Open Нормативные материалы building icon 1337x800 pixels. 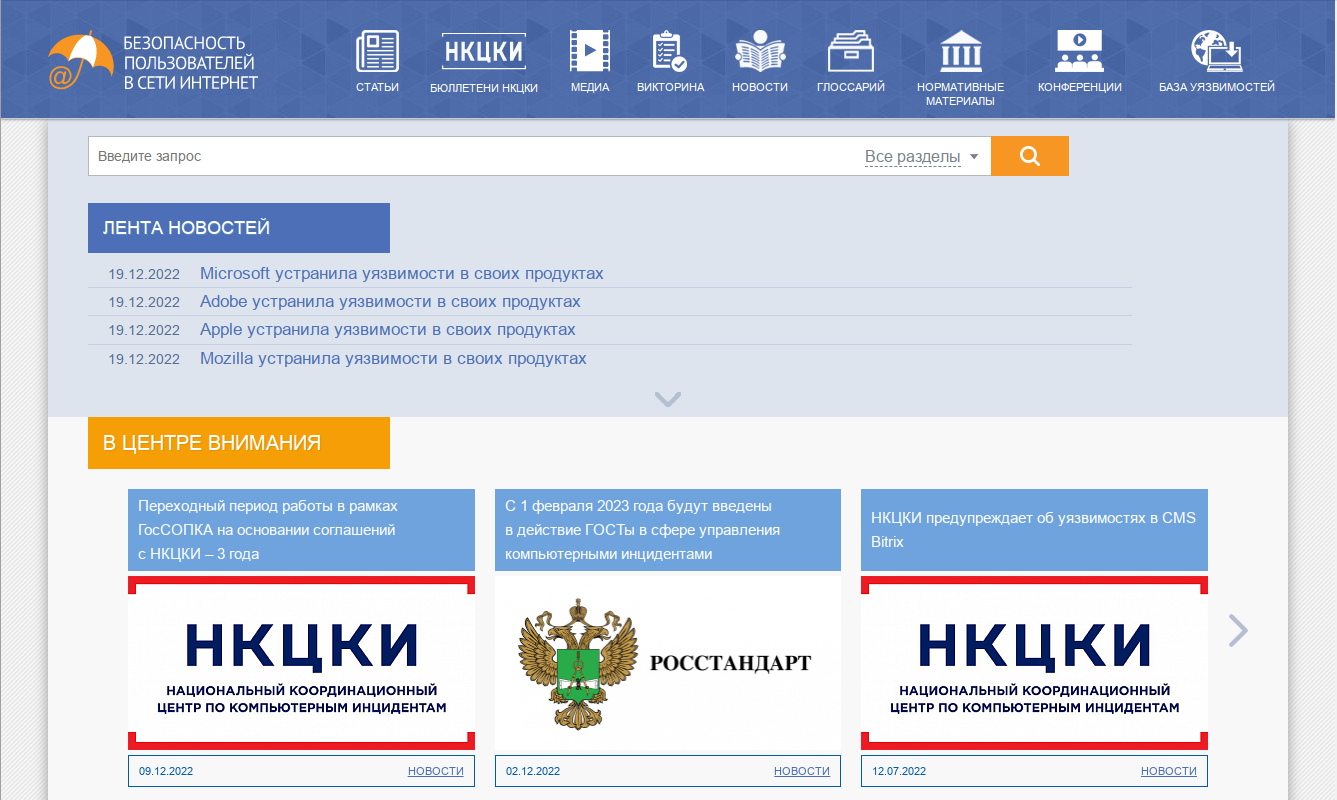(960, 51)
